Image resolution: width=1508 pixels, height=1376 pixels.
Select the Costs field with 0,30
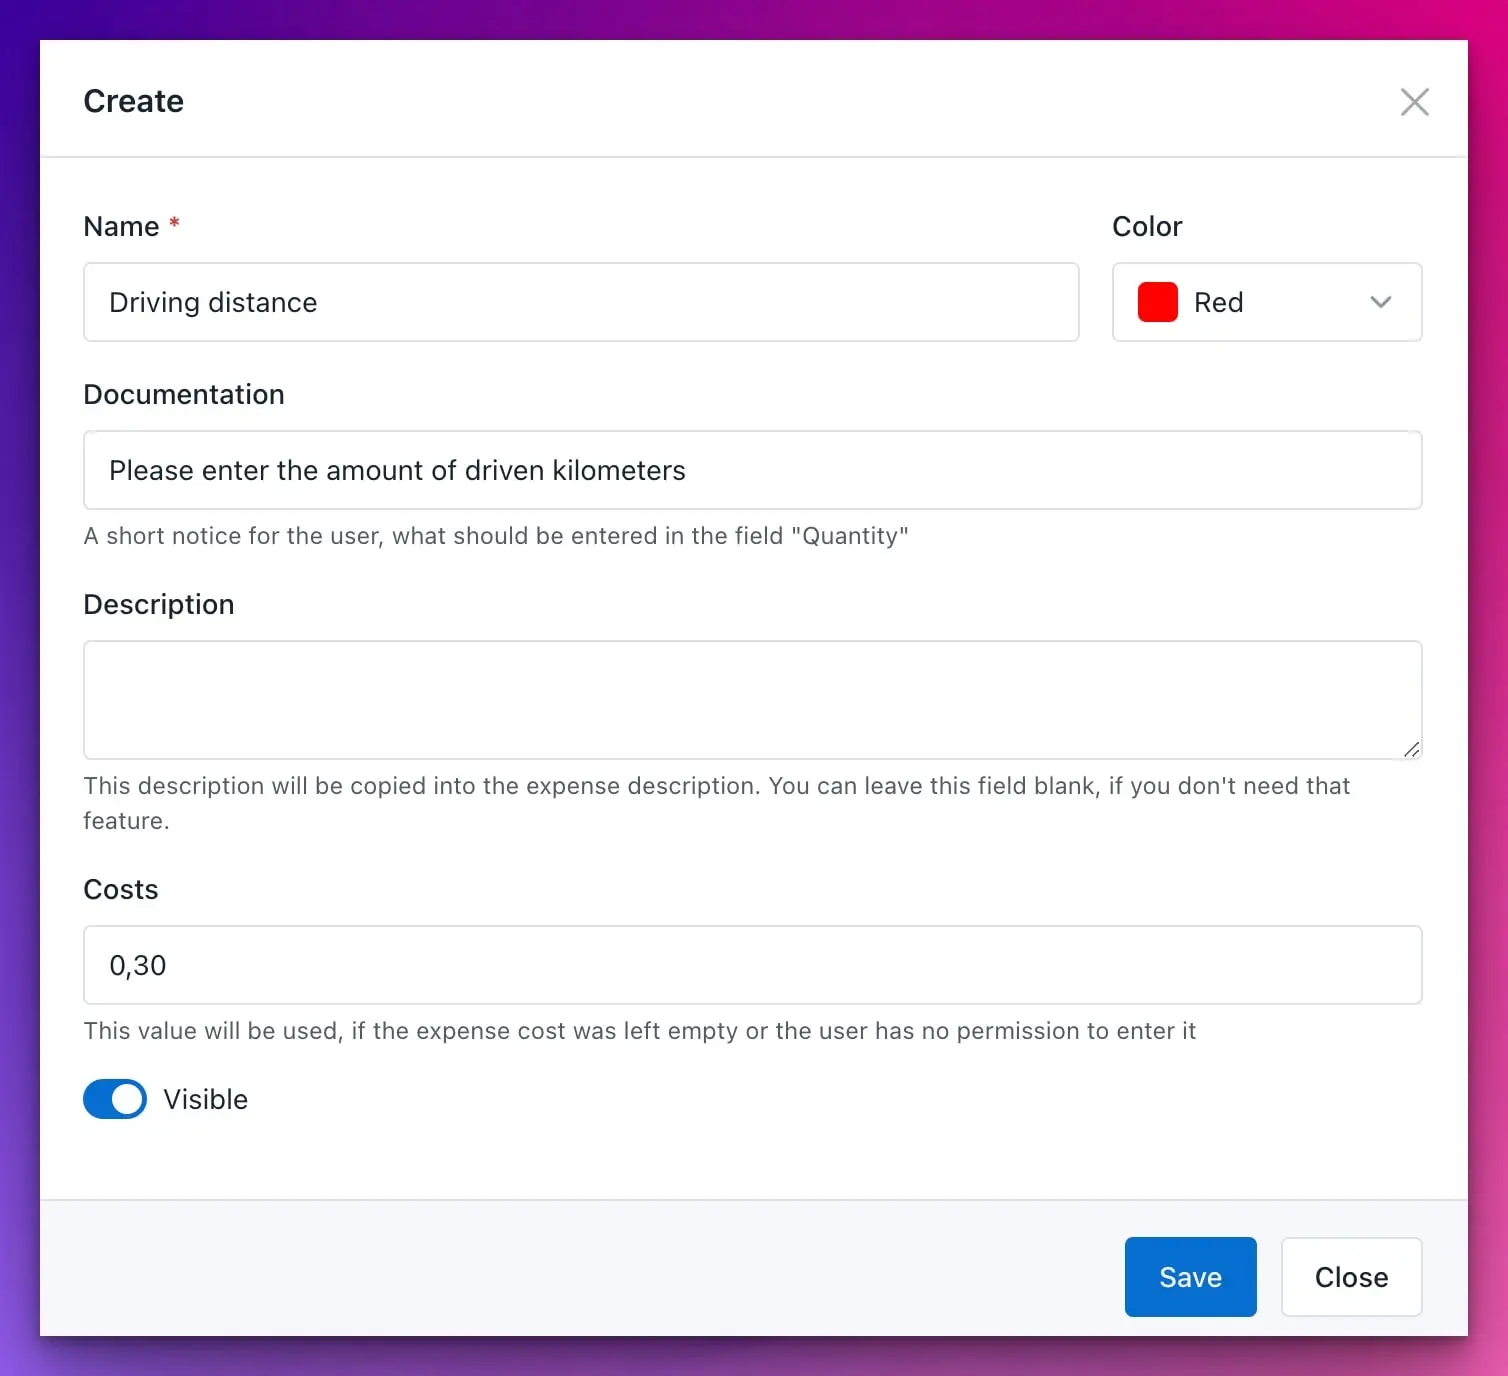[x=752, y=965]
